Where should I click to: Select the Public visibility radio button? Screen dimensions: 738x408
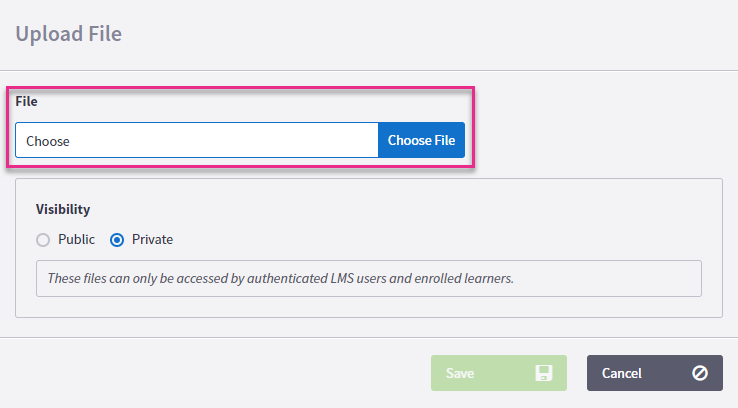tap(43, 240)
